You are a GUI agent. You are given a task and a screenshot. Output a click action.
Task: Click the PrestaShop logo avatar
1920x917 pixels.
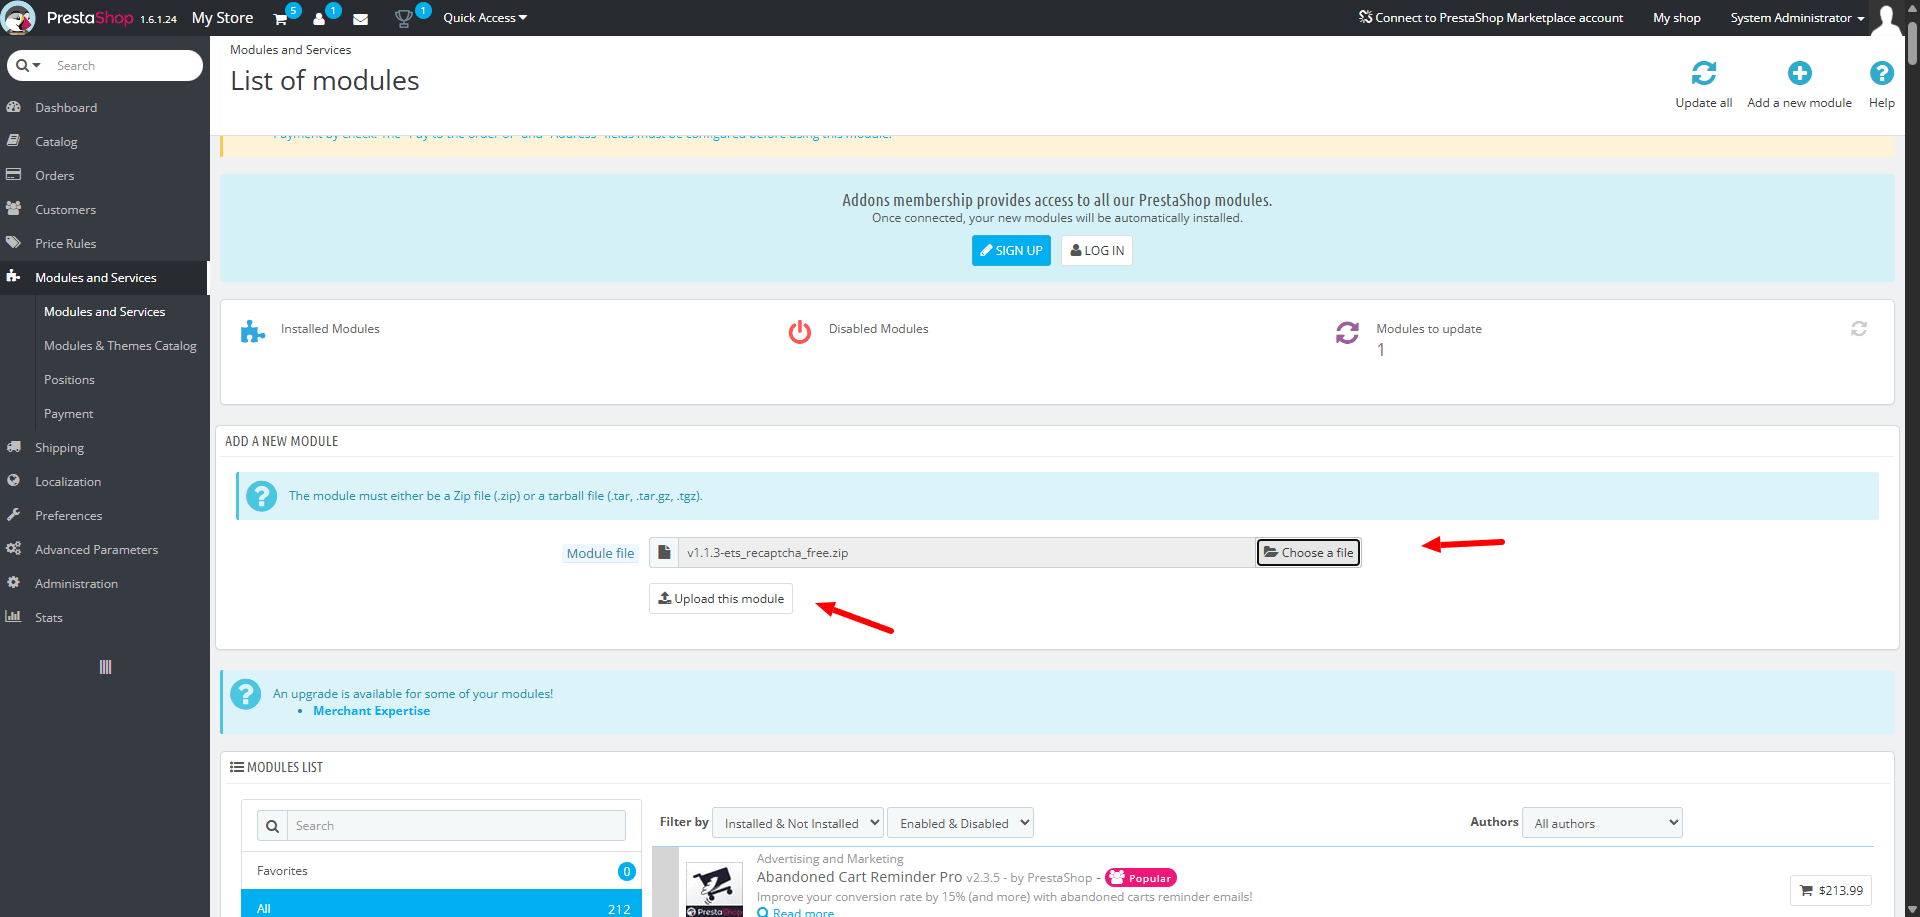coord(18,18)
